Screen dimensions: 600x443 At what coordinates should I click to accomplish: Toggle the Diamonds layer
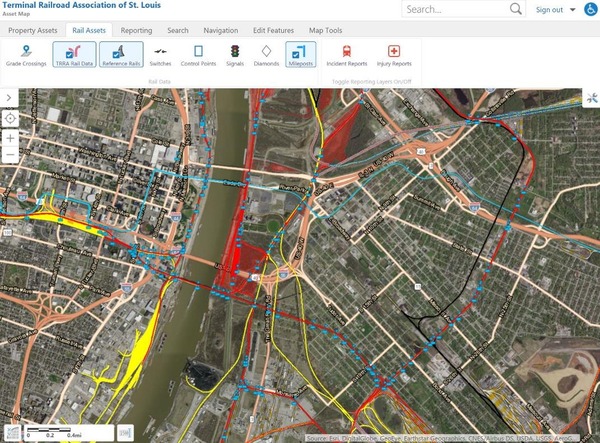tap(266, 55)
